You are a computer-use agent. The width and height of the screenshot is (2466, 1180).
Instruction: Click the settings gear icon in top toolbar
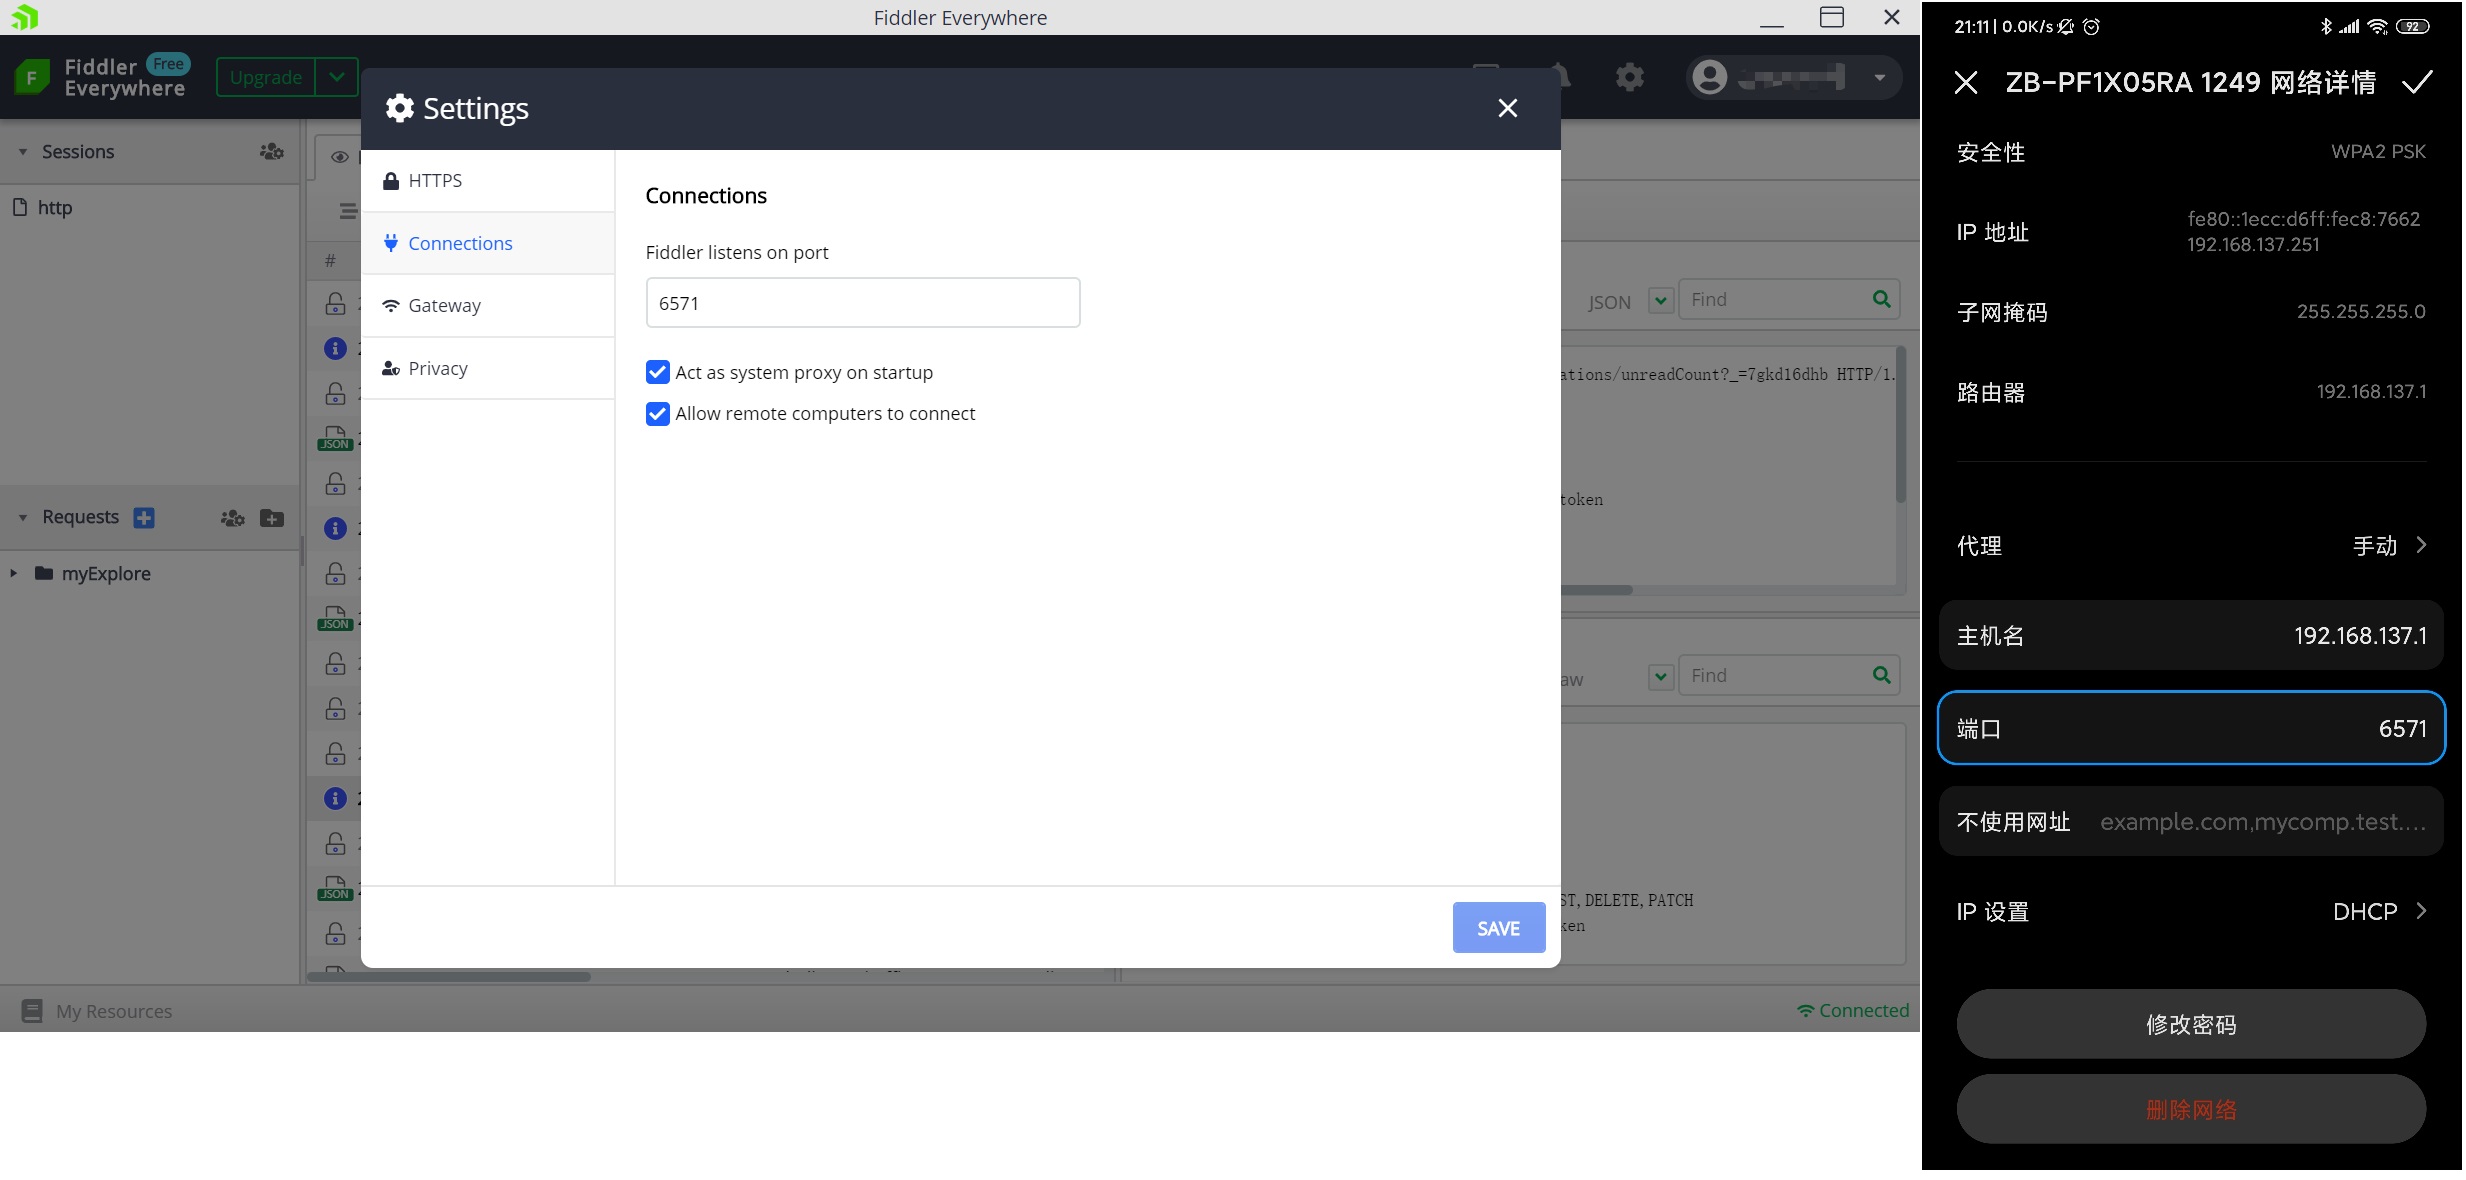pyautogui.click(x=1629, y=77)
